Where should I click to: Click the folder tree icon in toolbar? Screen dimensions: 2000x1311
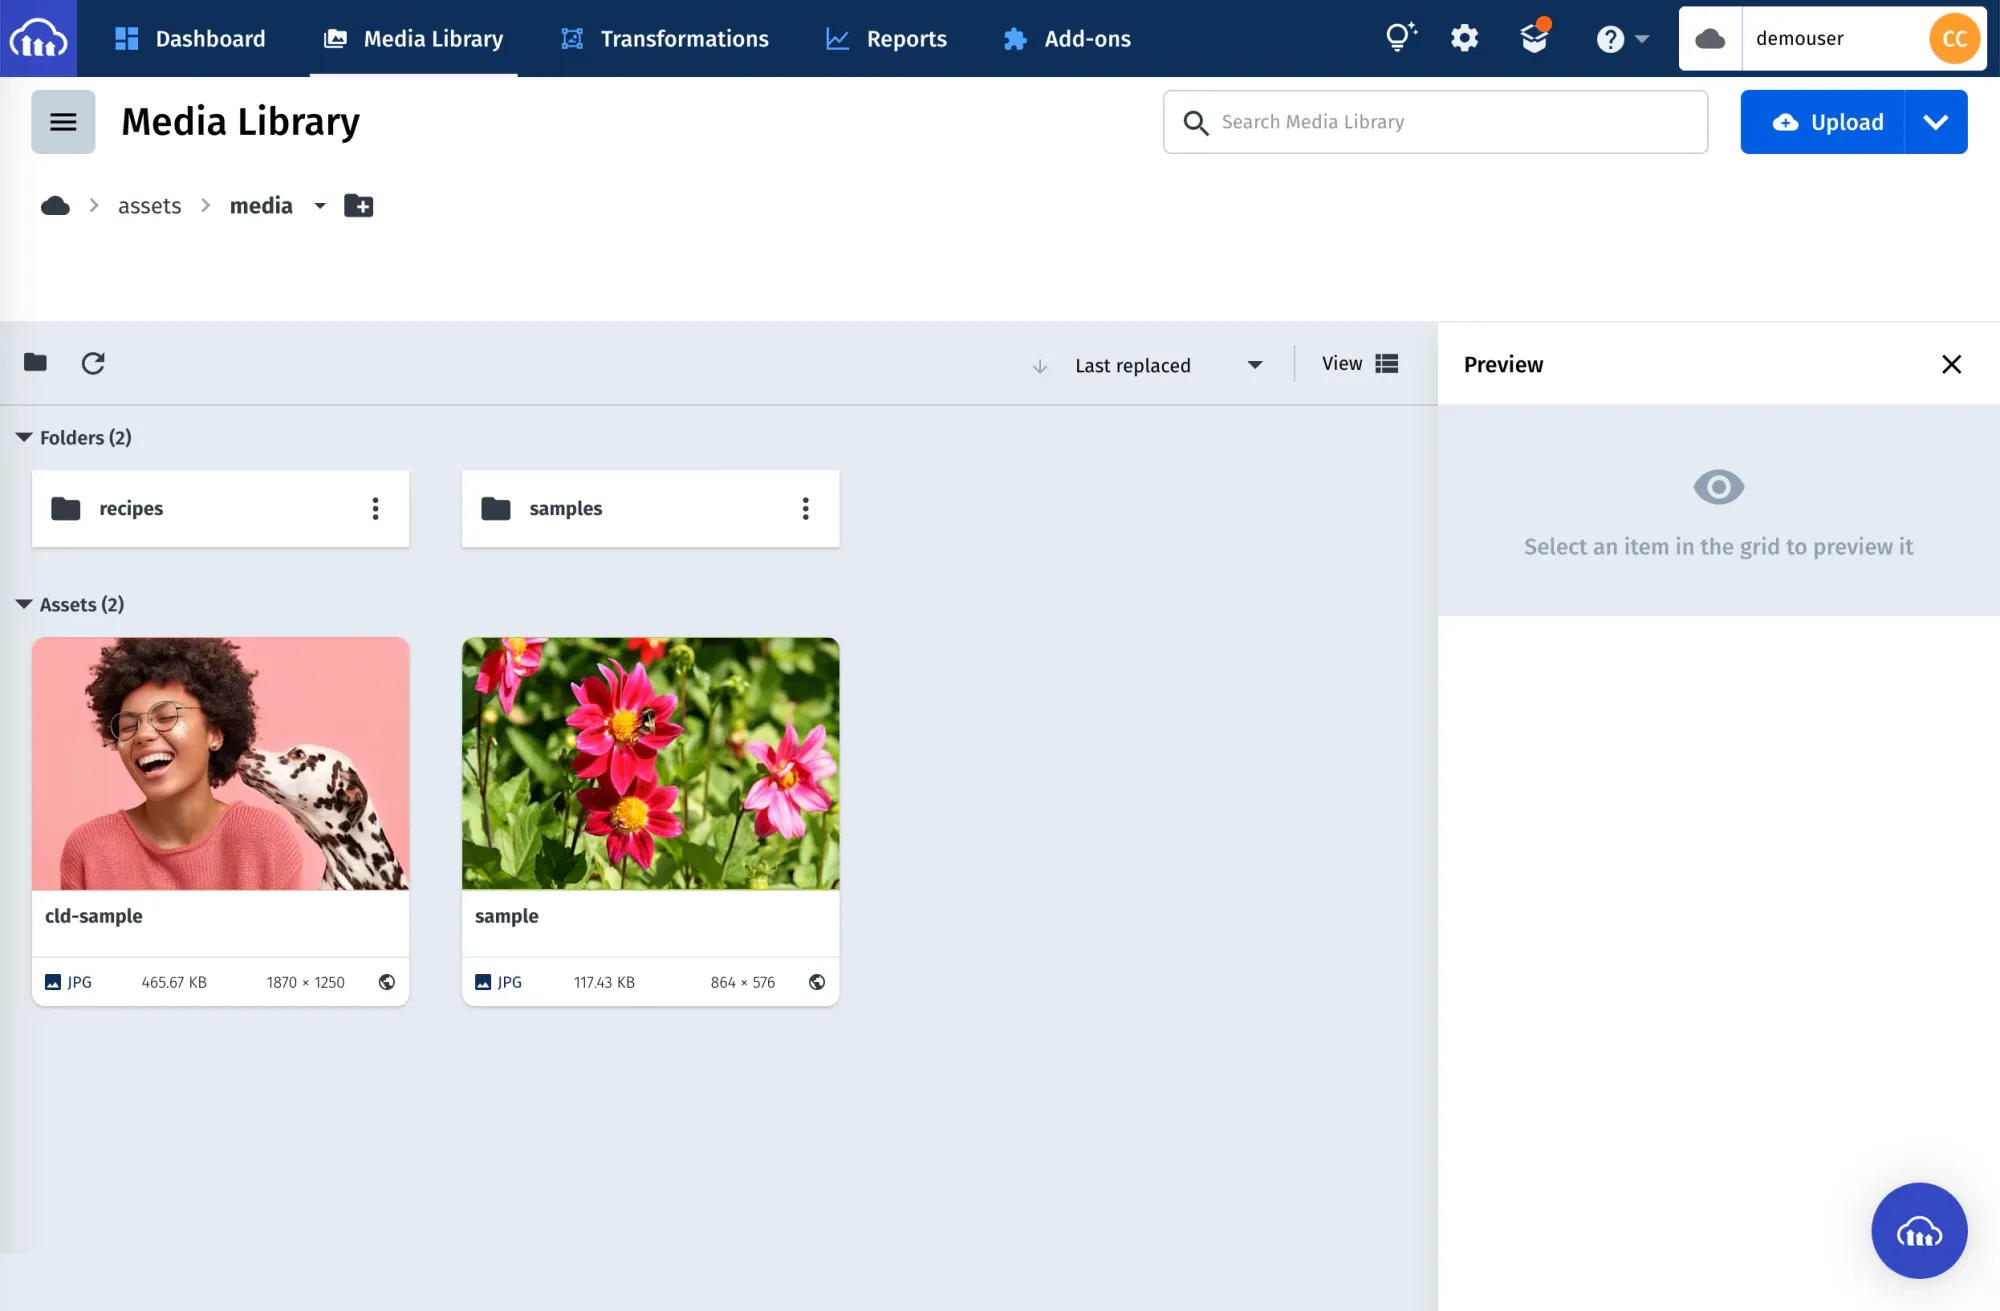(x=36, y=362)
